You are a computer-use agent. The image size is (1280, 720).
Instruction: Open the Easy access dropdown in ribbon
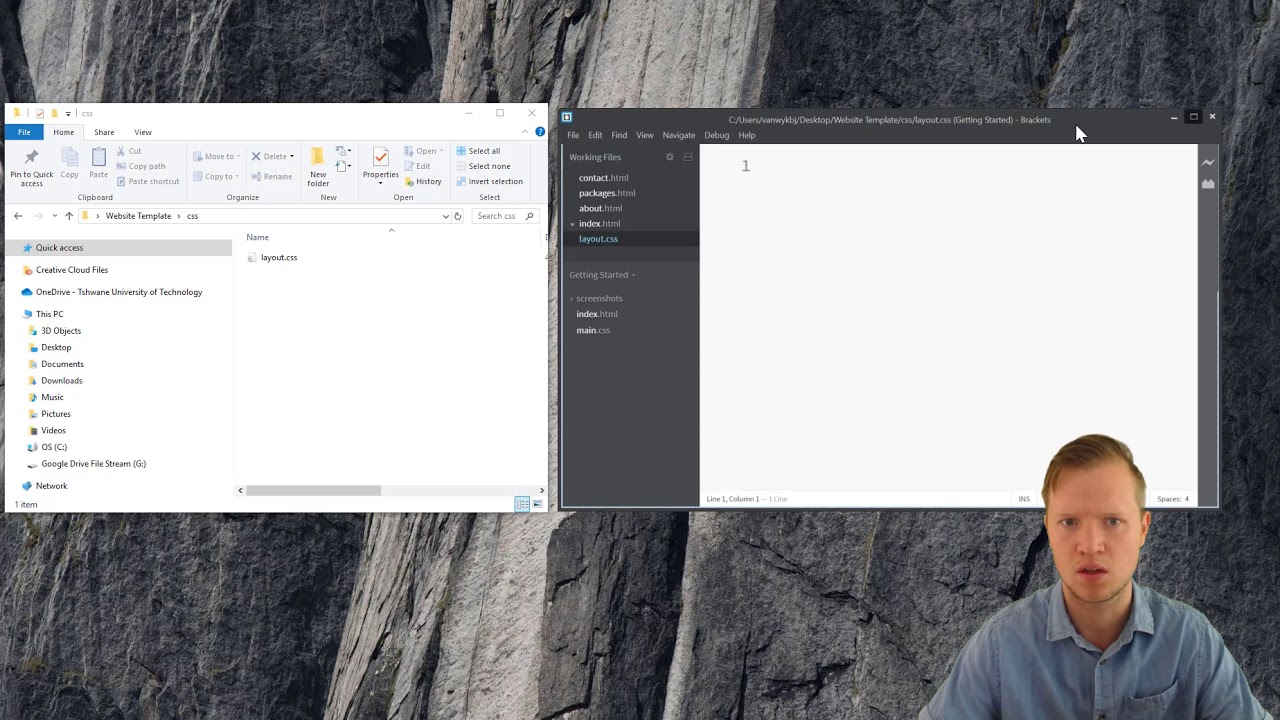(343, 166)
